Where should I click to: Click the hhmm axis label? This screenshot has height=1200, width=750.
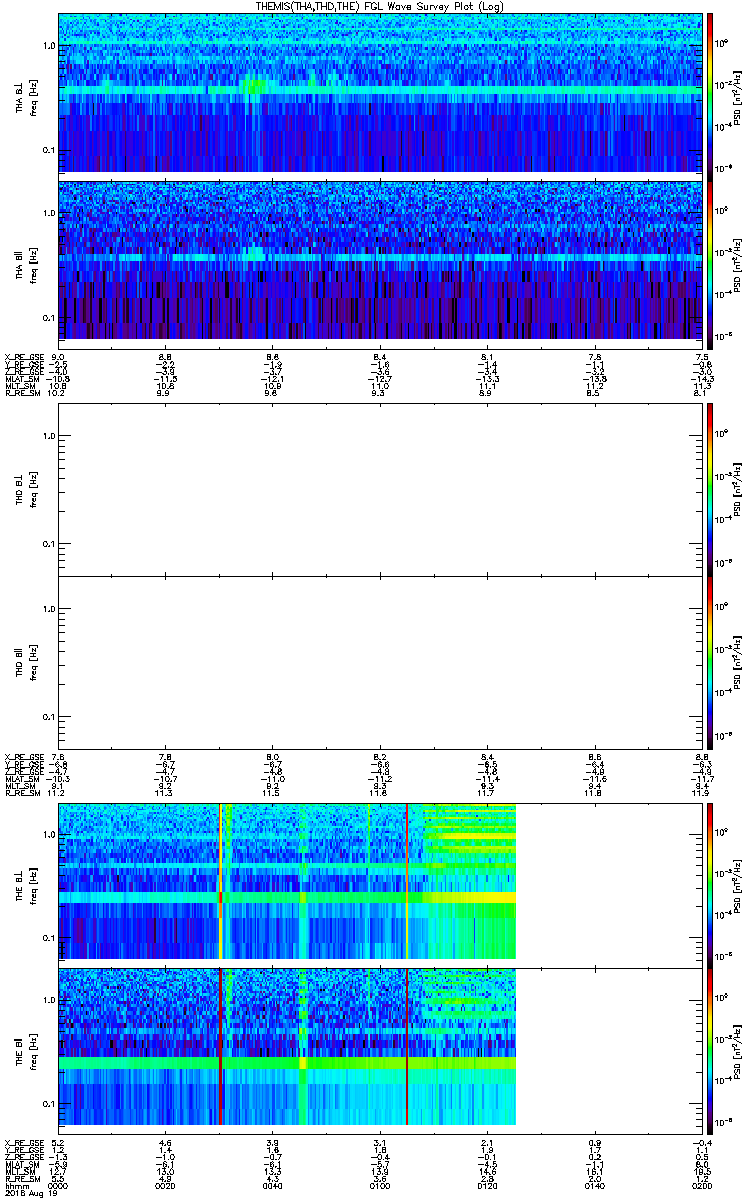(x=14, y=1184)
